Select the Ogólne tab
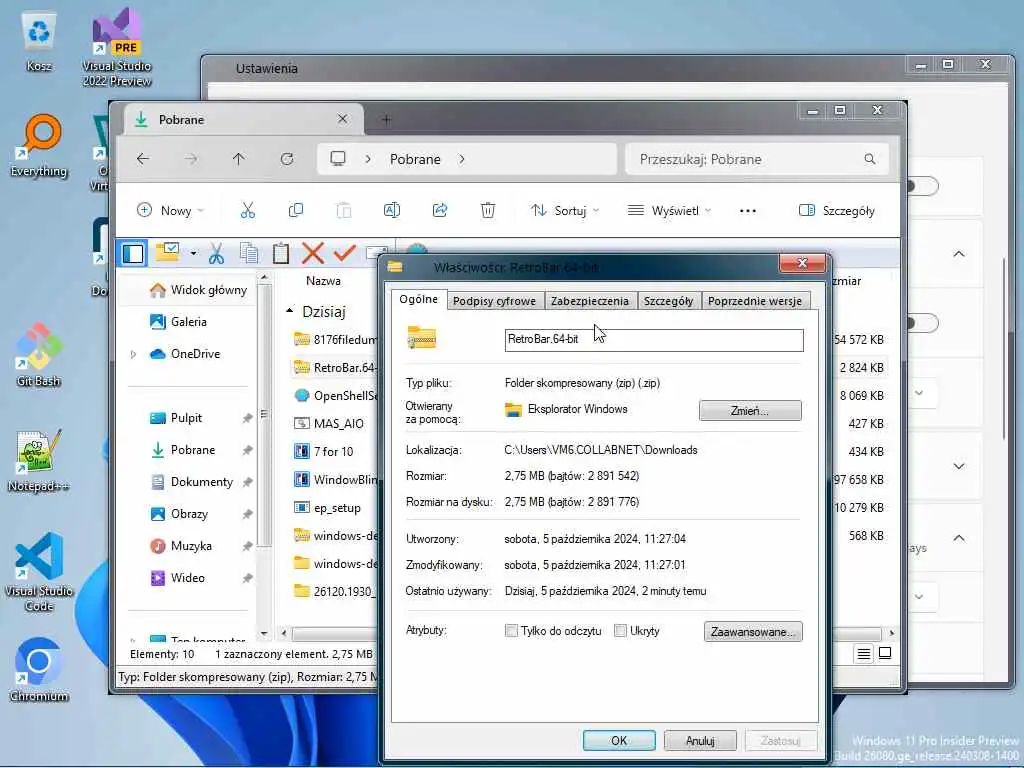The height and width of the screenshot is (768, 1024). click(419, 298)
